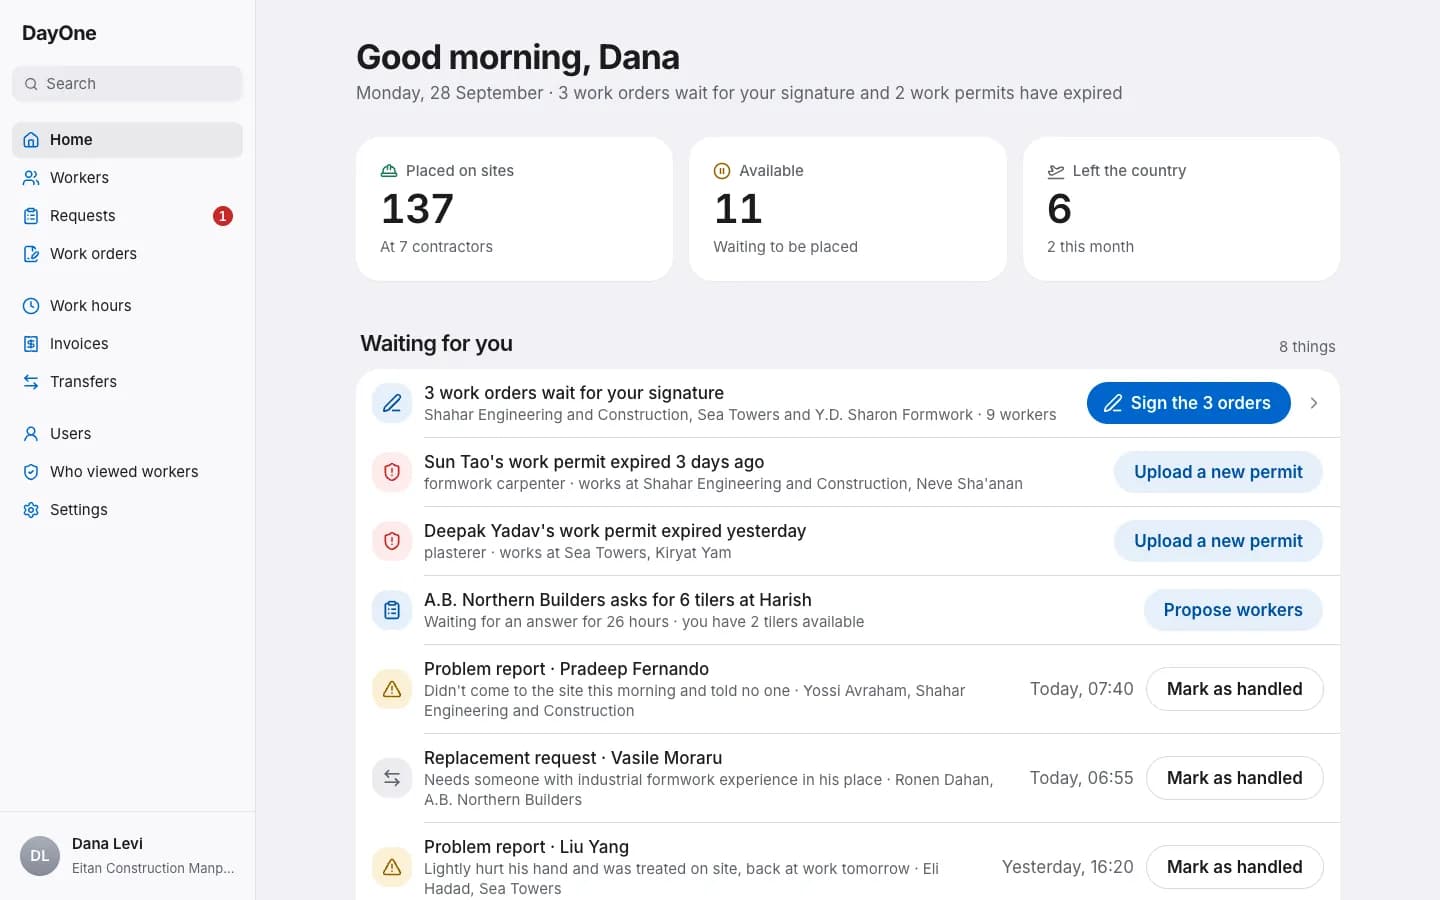The height and width of the screenshot is (900, 1440).
Task: Mark Vasile Moraru replacement request as handled
Action: coord(1234,778)
